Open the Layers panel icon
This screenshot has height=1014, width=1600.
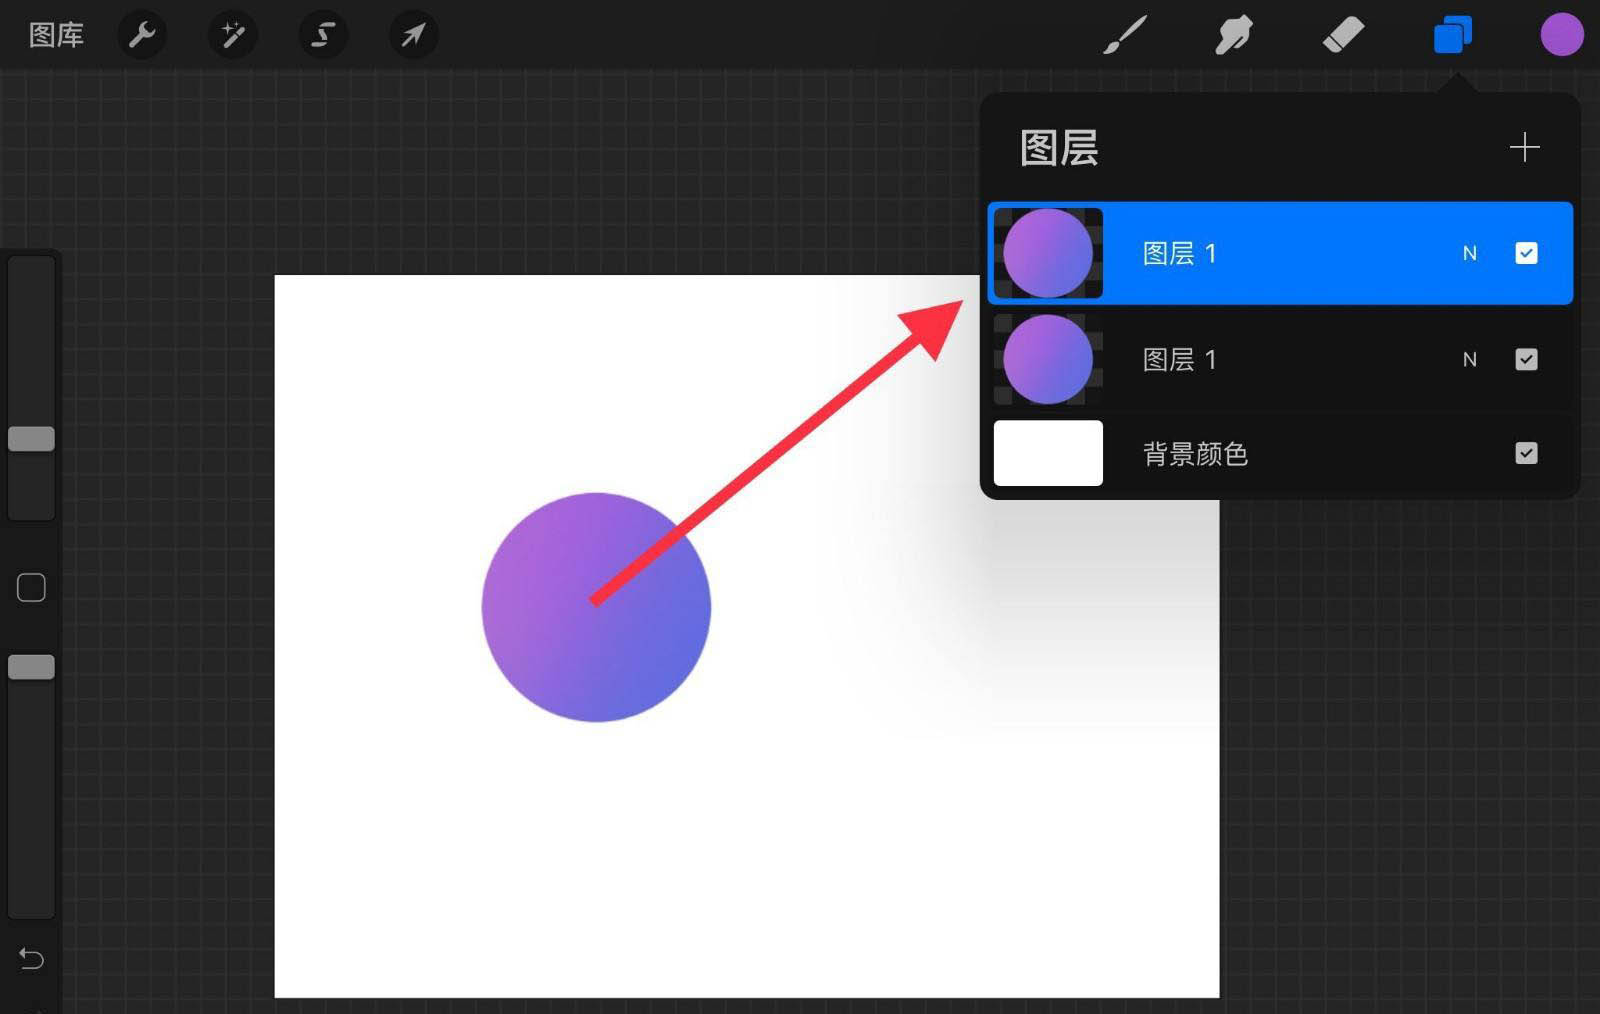coord(1452,35)
